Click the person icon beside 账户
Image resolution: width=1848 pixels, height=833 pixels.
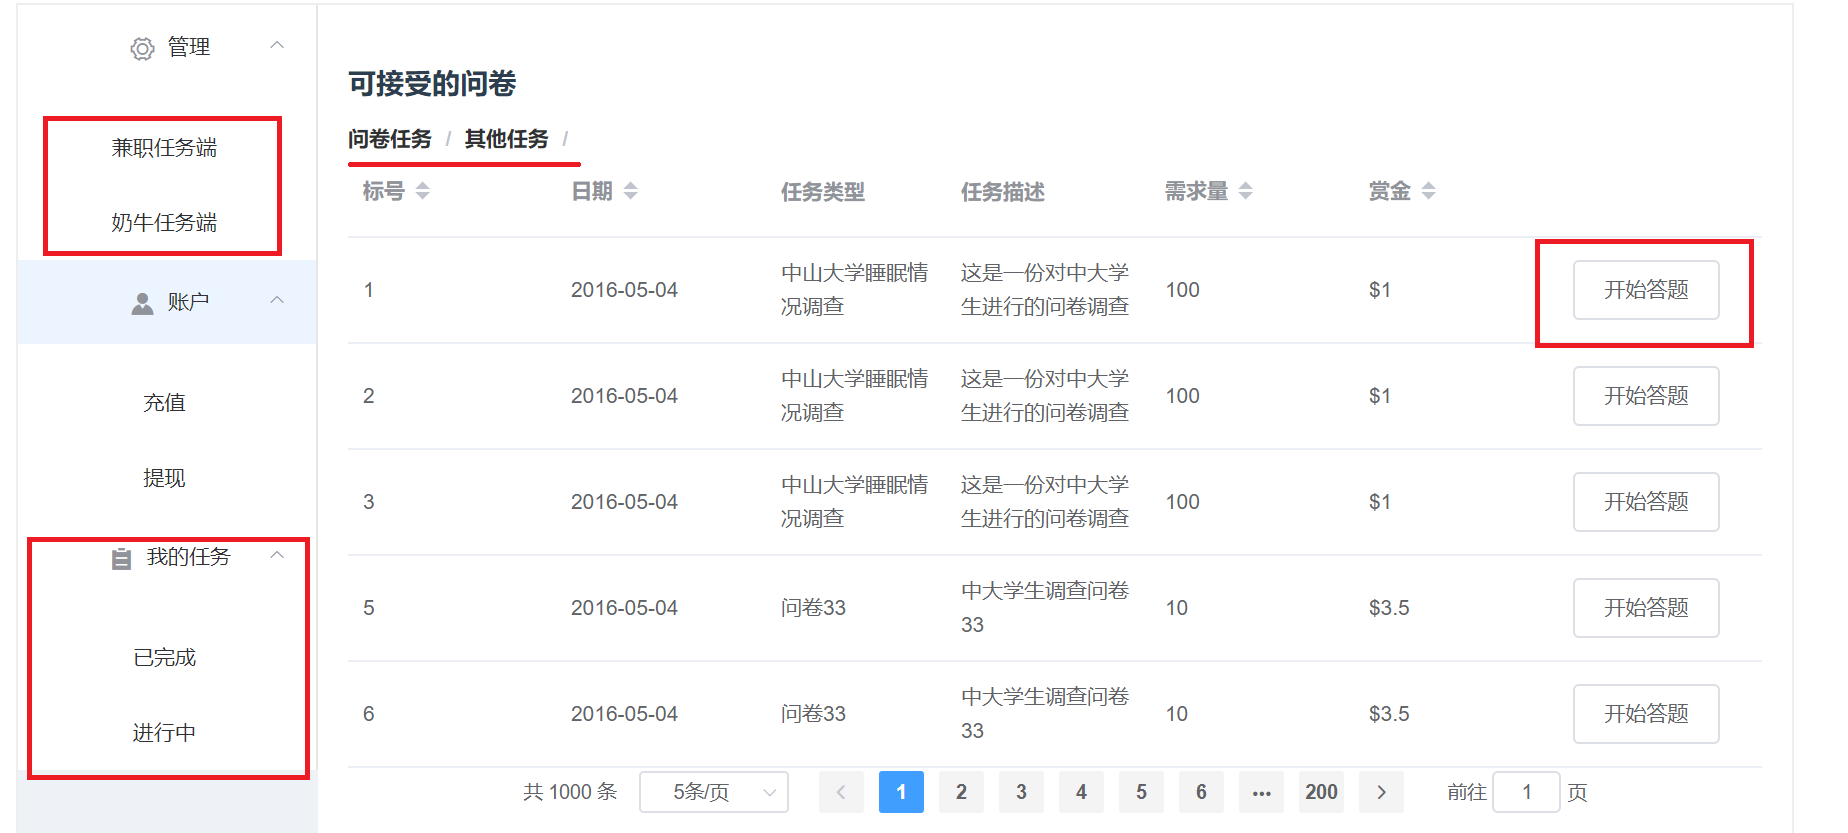[142, 303]
